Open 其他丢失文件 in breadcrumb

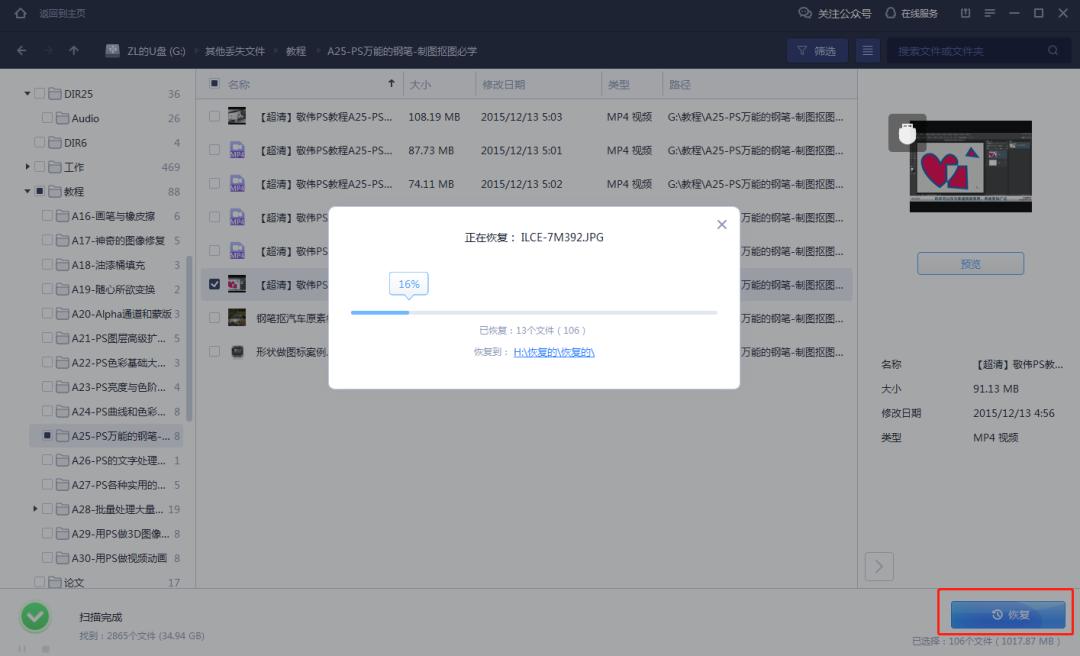point(235,51)
